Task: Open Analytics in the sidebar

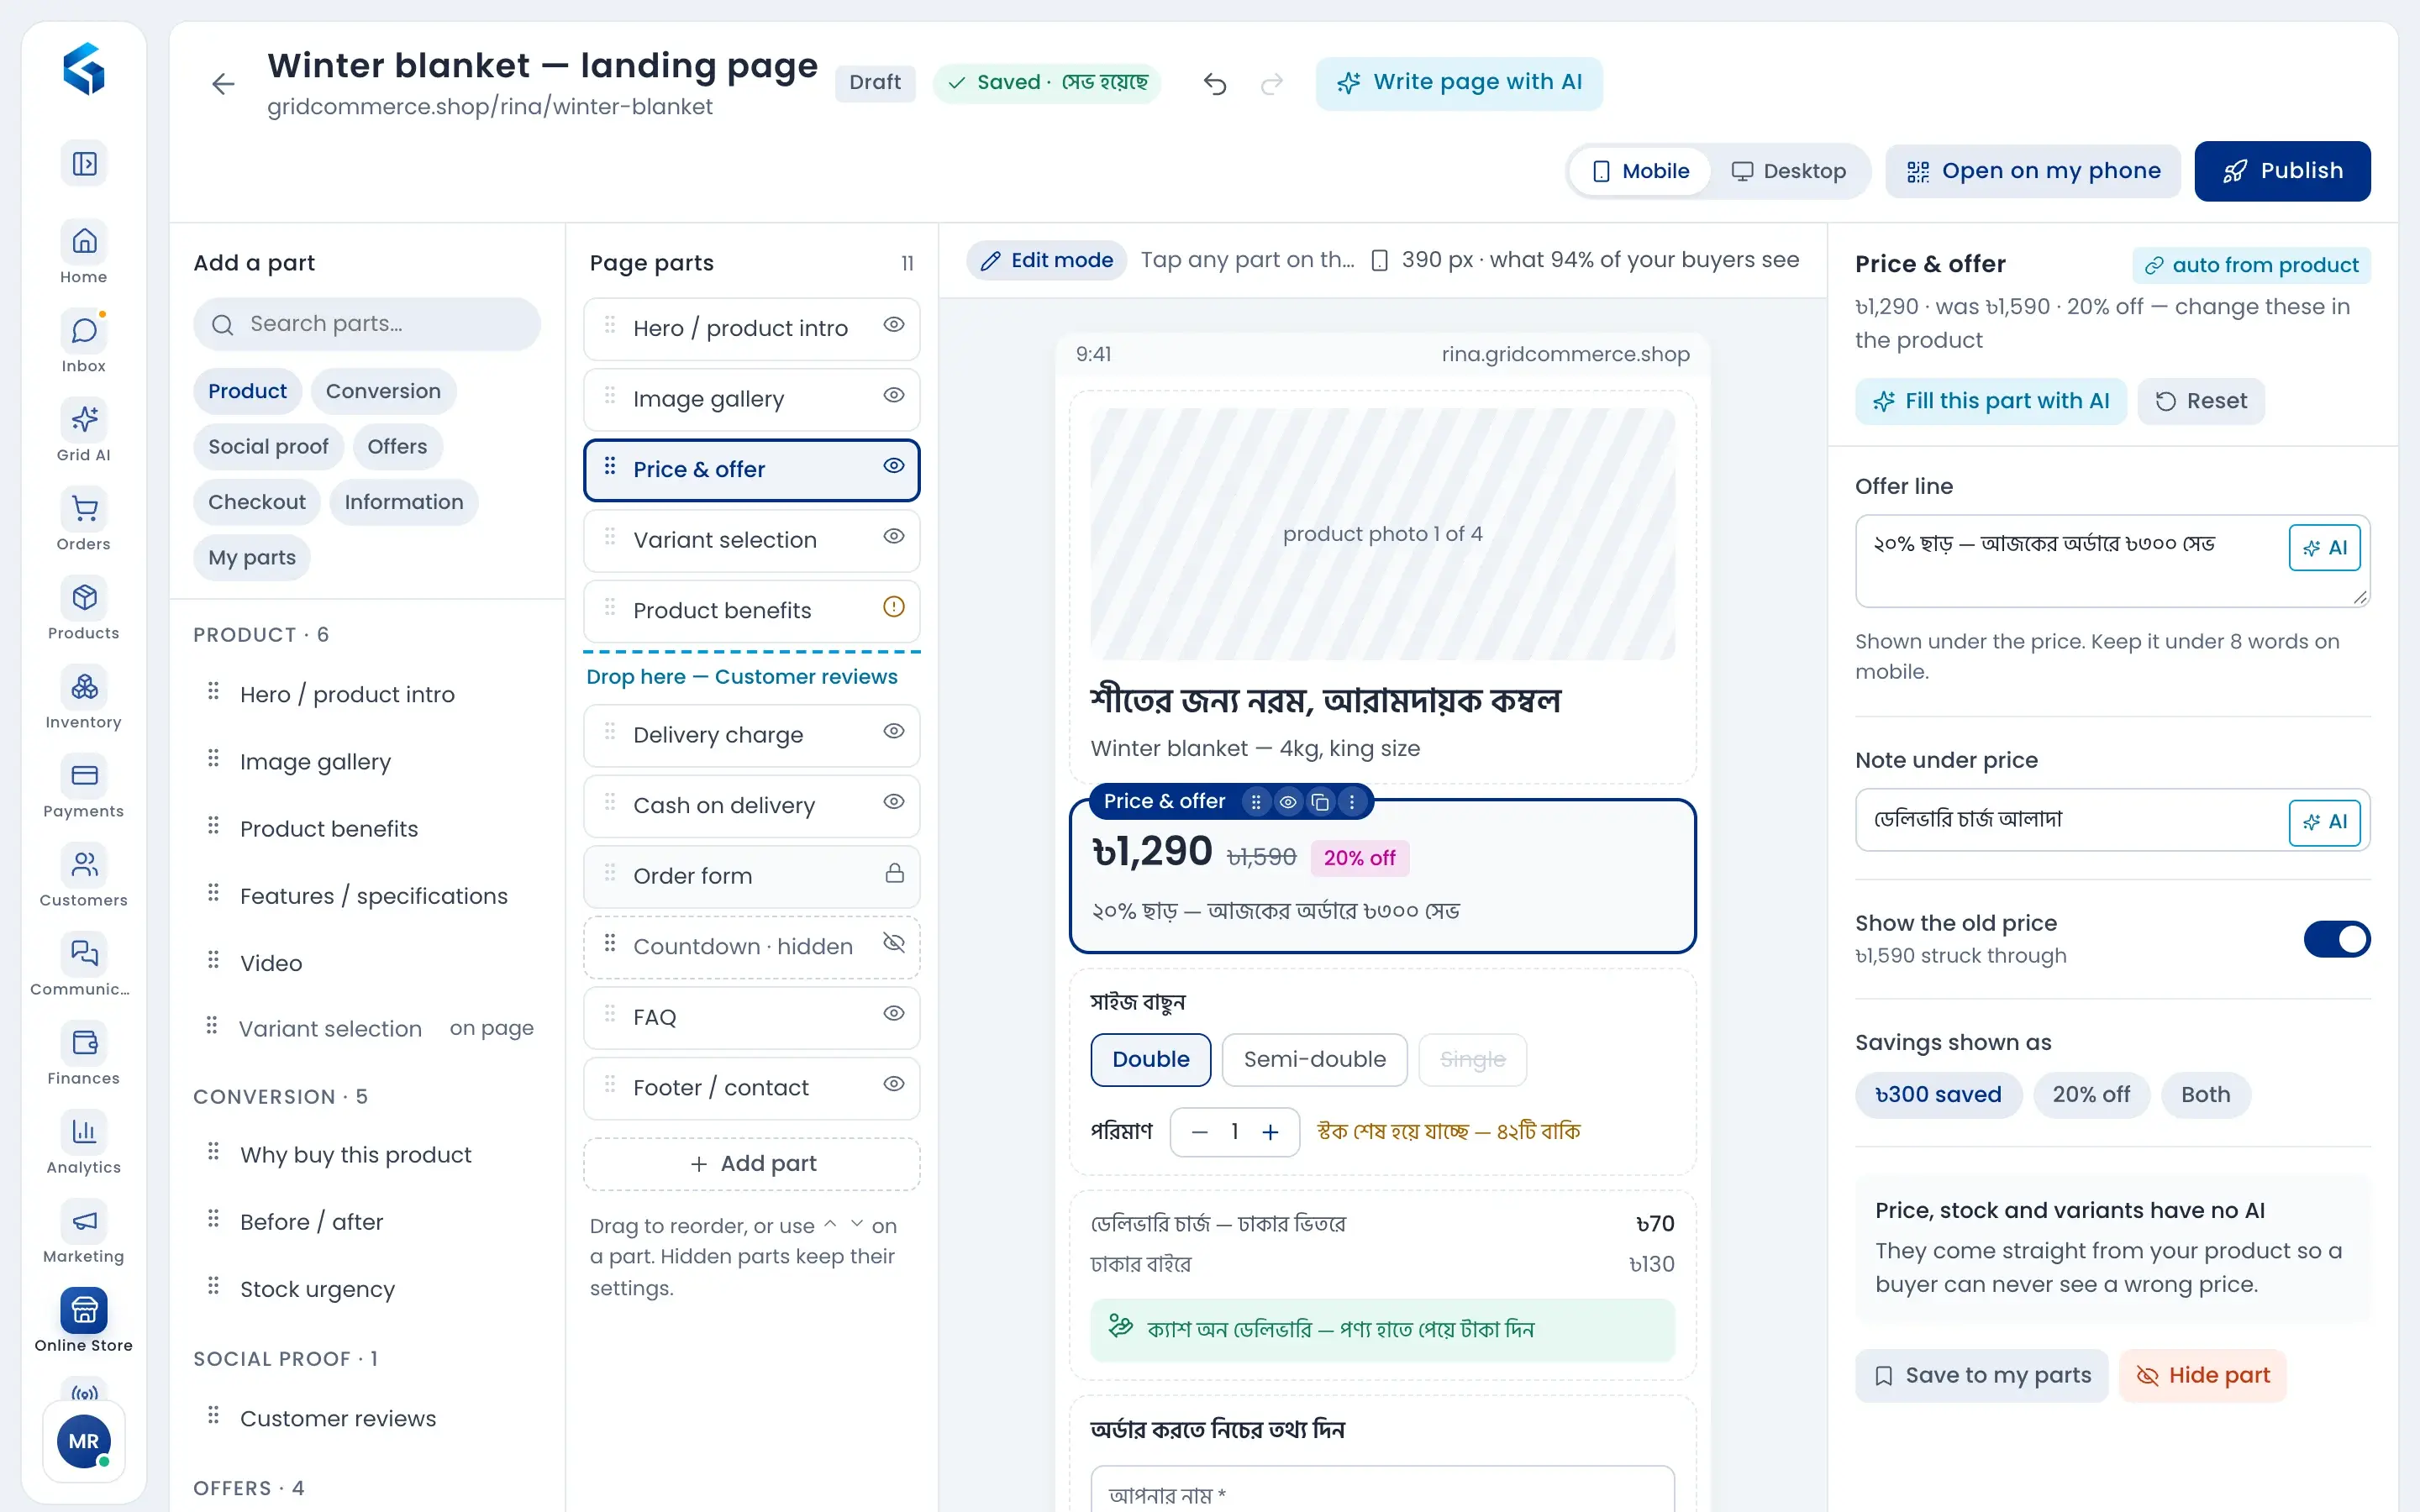Action: (x=83, y=1143)
